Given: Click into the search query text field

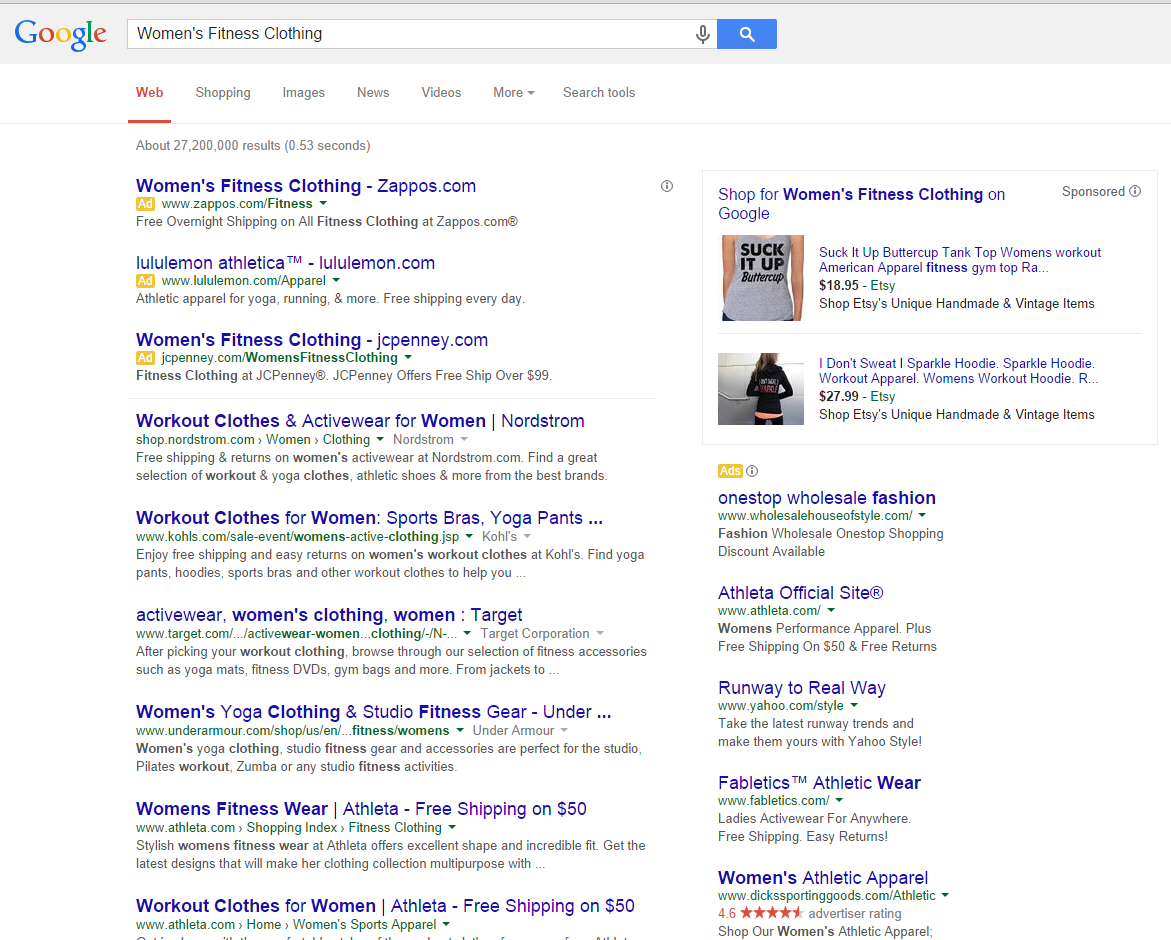Looking at the screenshot, I should (410, 34).
